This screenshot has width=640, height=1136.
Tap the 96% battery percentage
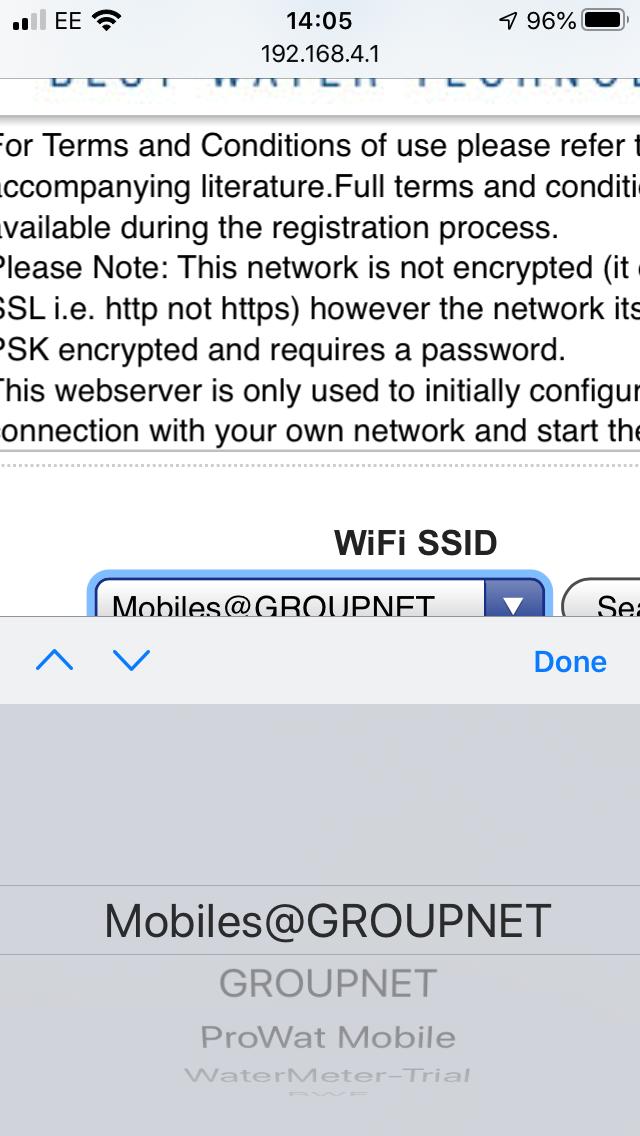pyautogui.click(x=551, y=22)
